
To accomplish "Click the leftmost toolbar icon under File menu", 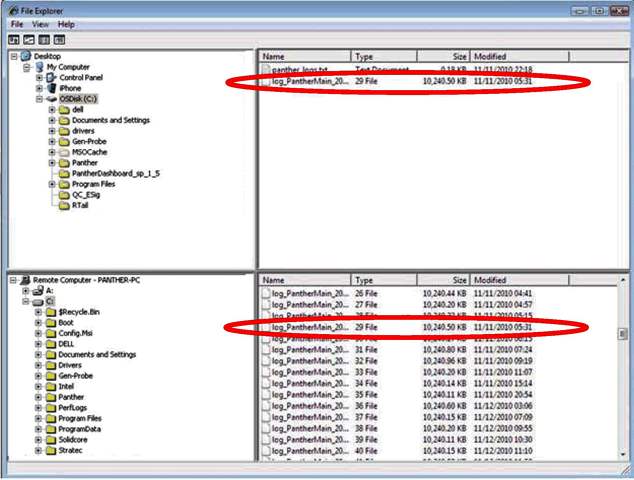I will pos(13,39).
